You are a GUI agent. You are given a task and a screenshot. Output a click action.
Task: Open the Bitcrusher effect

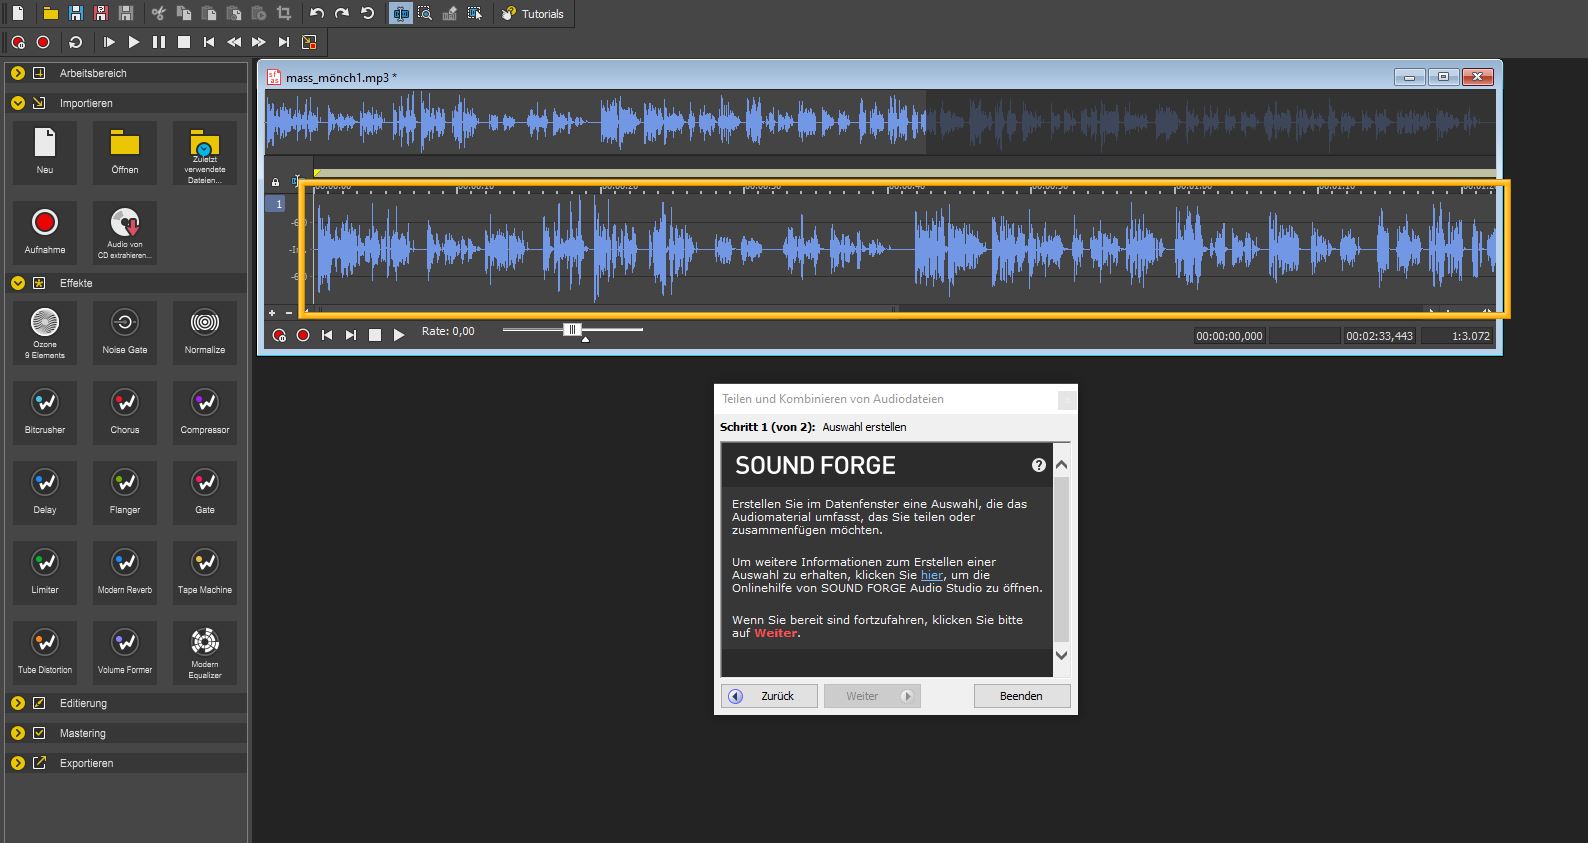45,413
